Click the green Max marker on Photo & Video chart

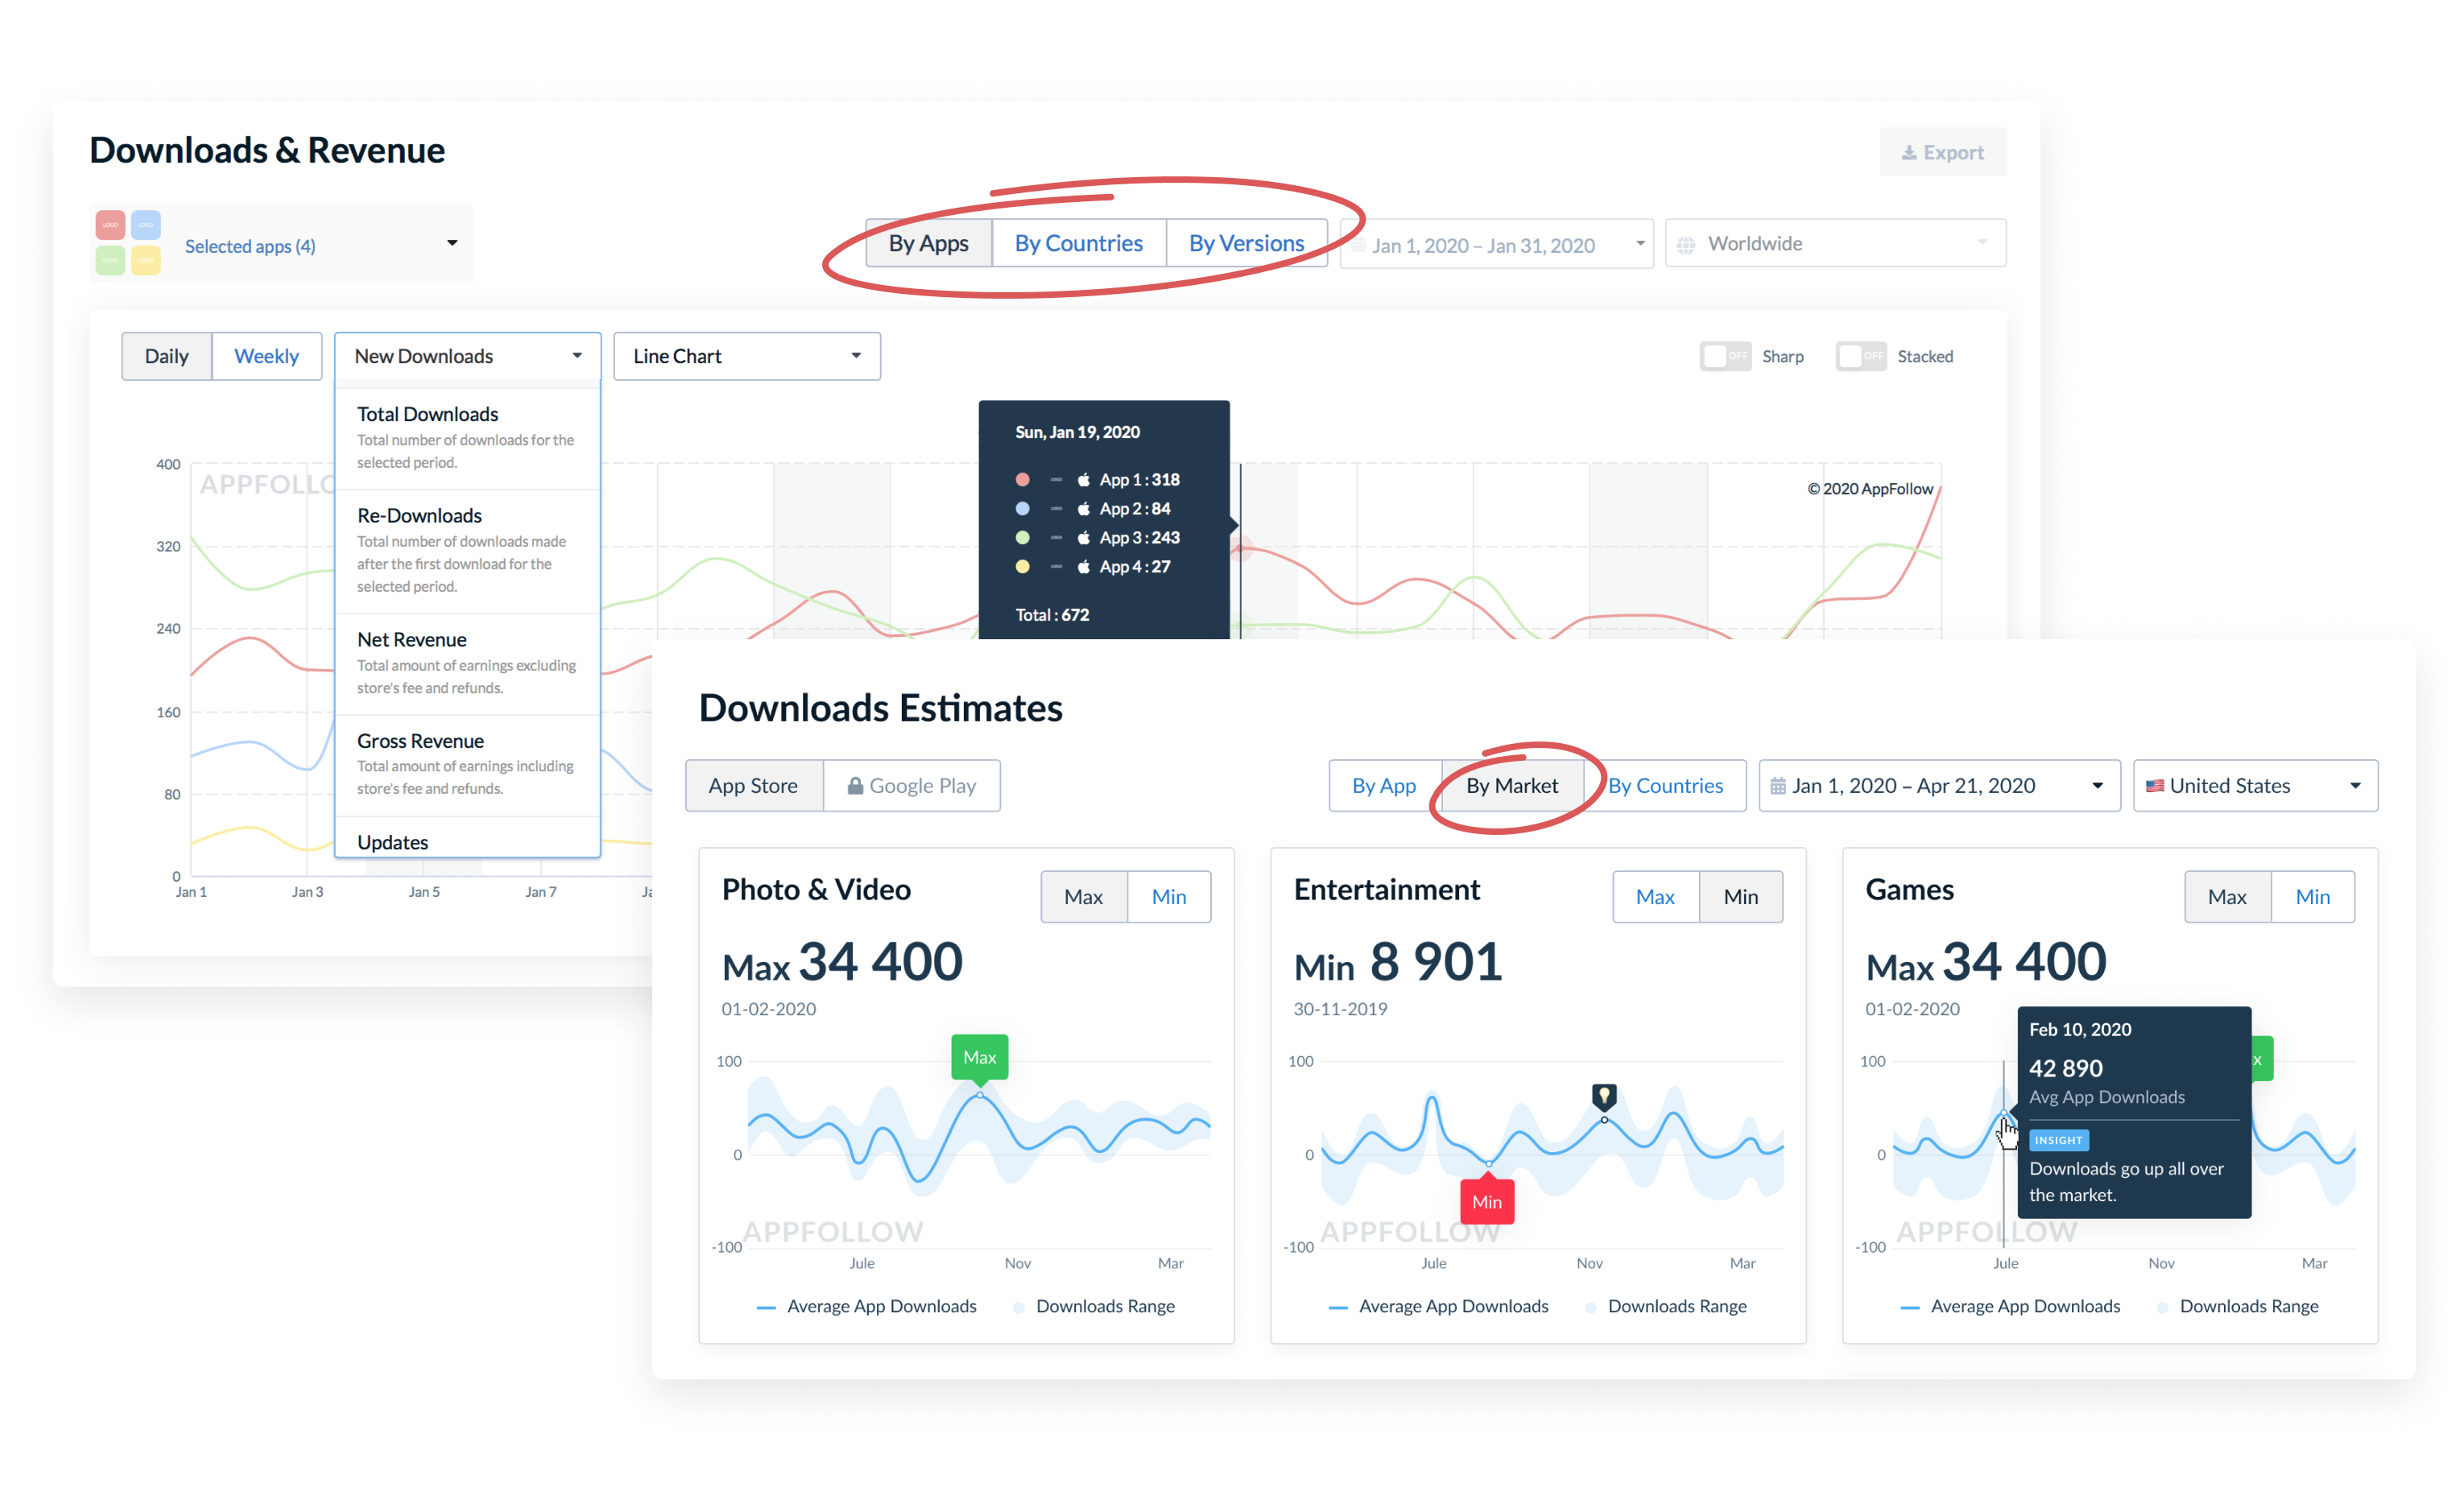pos(979,1057)
